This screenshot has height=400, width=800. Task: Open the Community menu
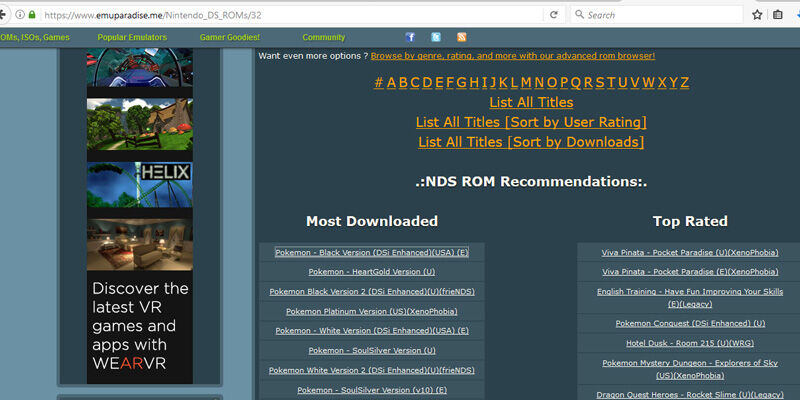coord(323,37)
